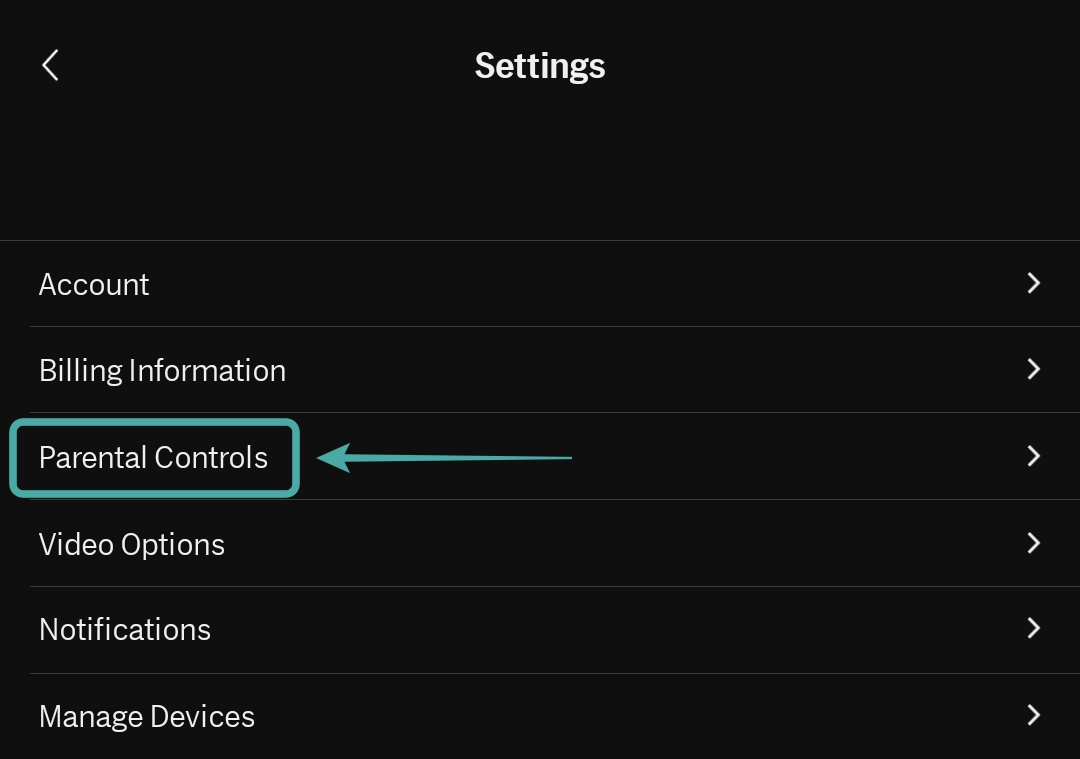Viewport: 1080px width, 759px height.
Task: Open the Video Options label
Action: coord(132,545)
